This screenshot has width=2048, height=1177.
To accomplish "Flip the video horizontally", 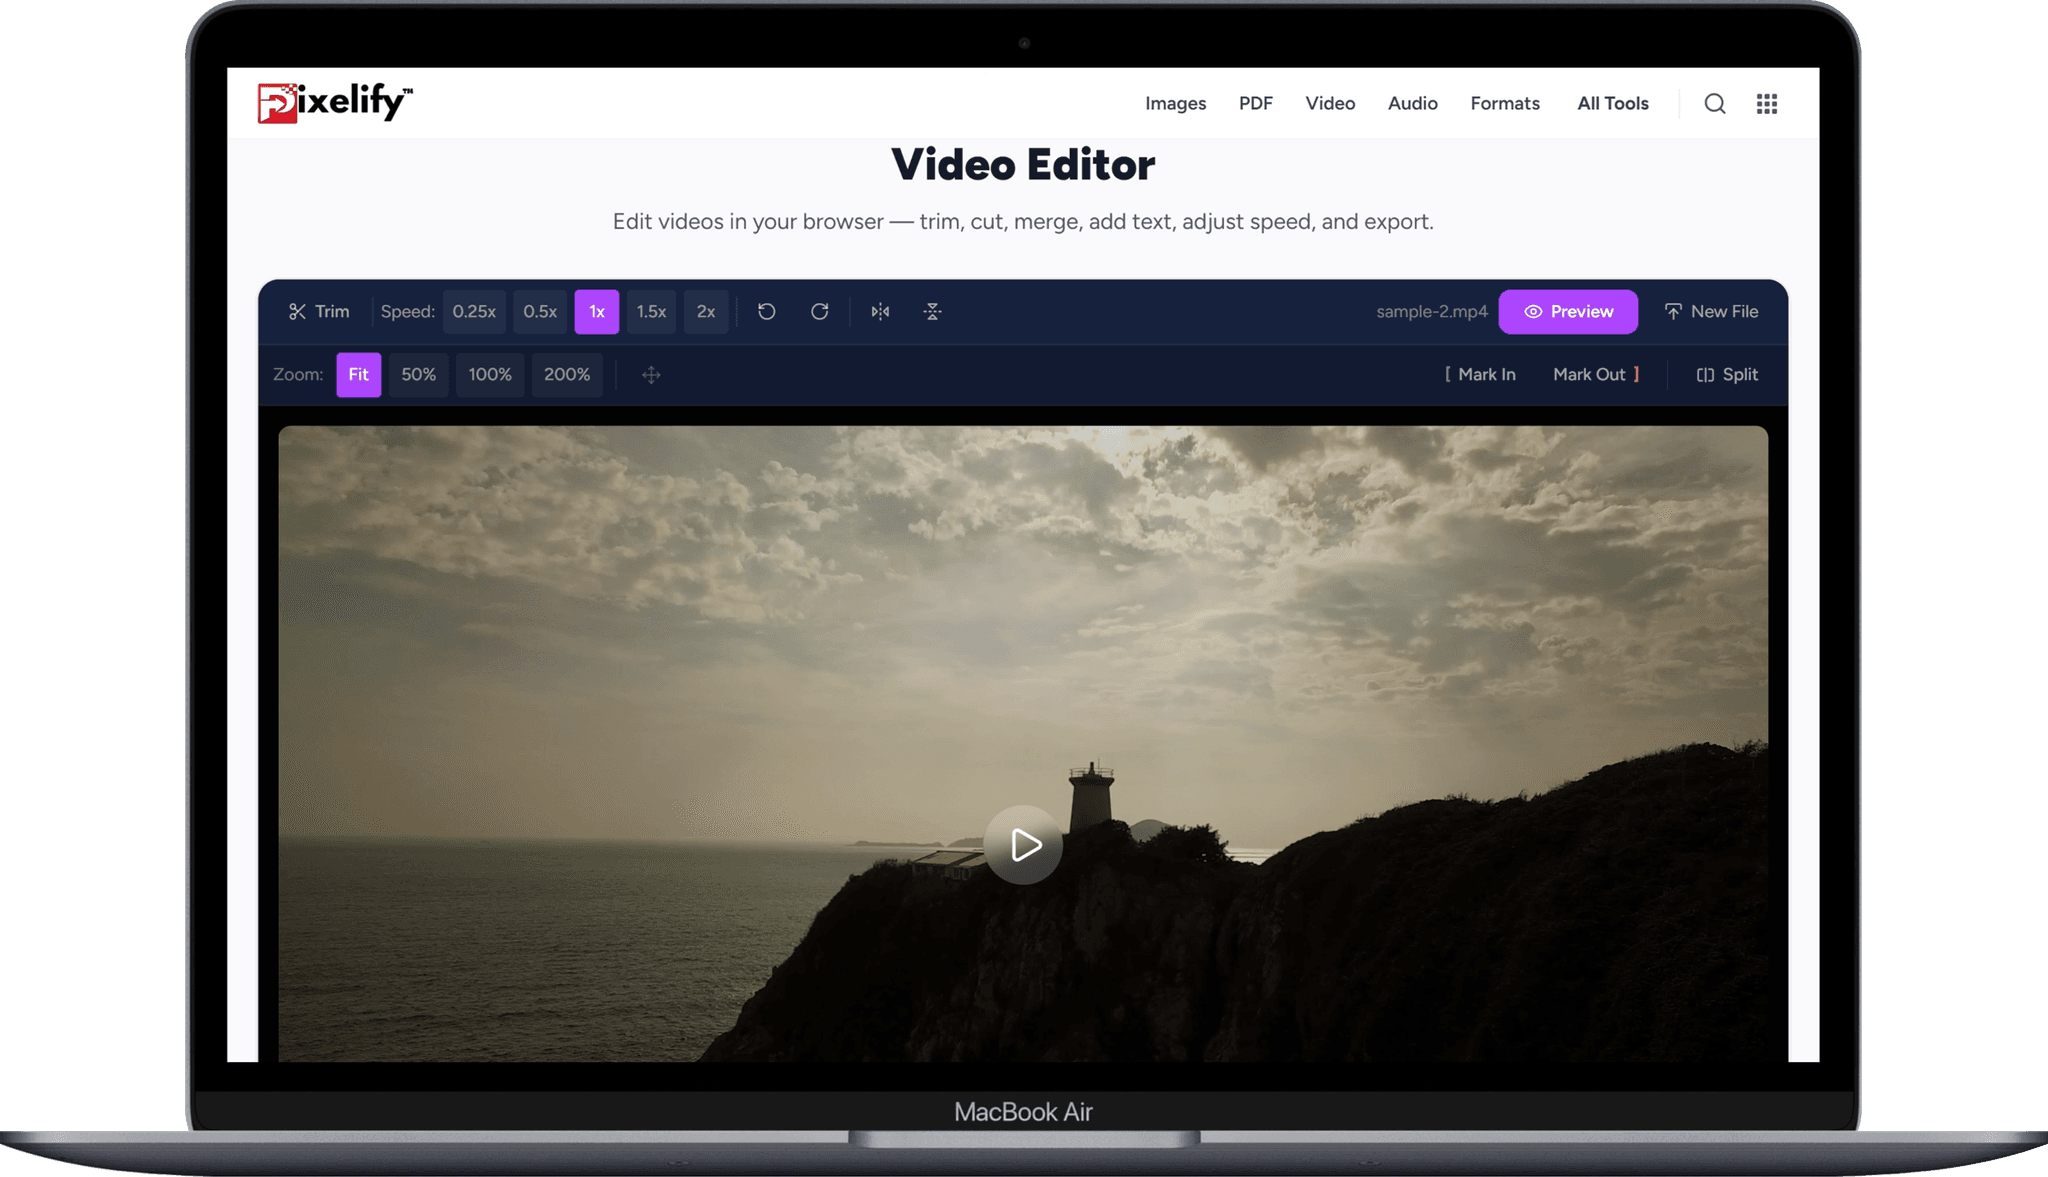I will coord(880,311).
